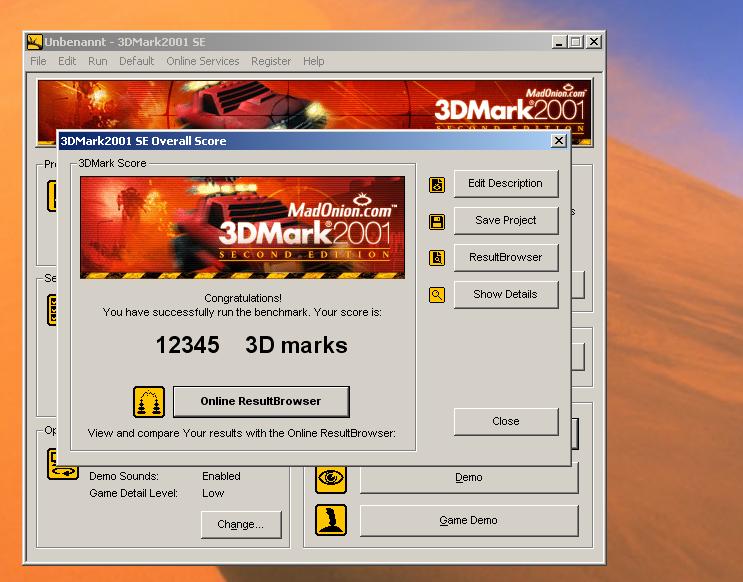Minimize the 3DMark2001 SE main window
The height and width of the screenshot is (582, 743).
point(559,42)
